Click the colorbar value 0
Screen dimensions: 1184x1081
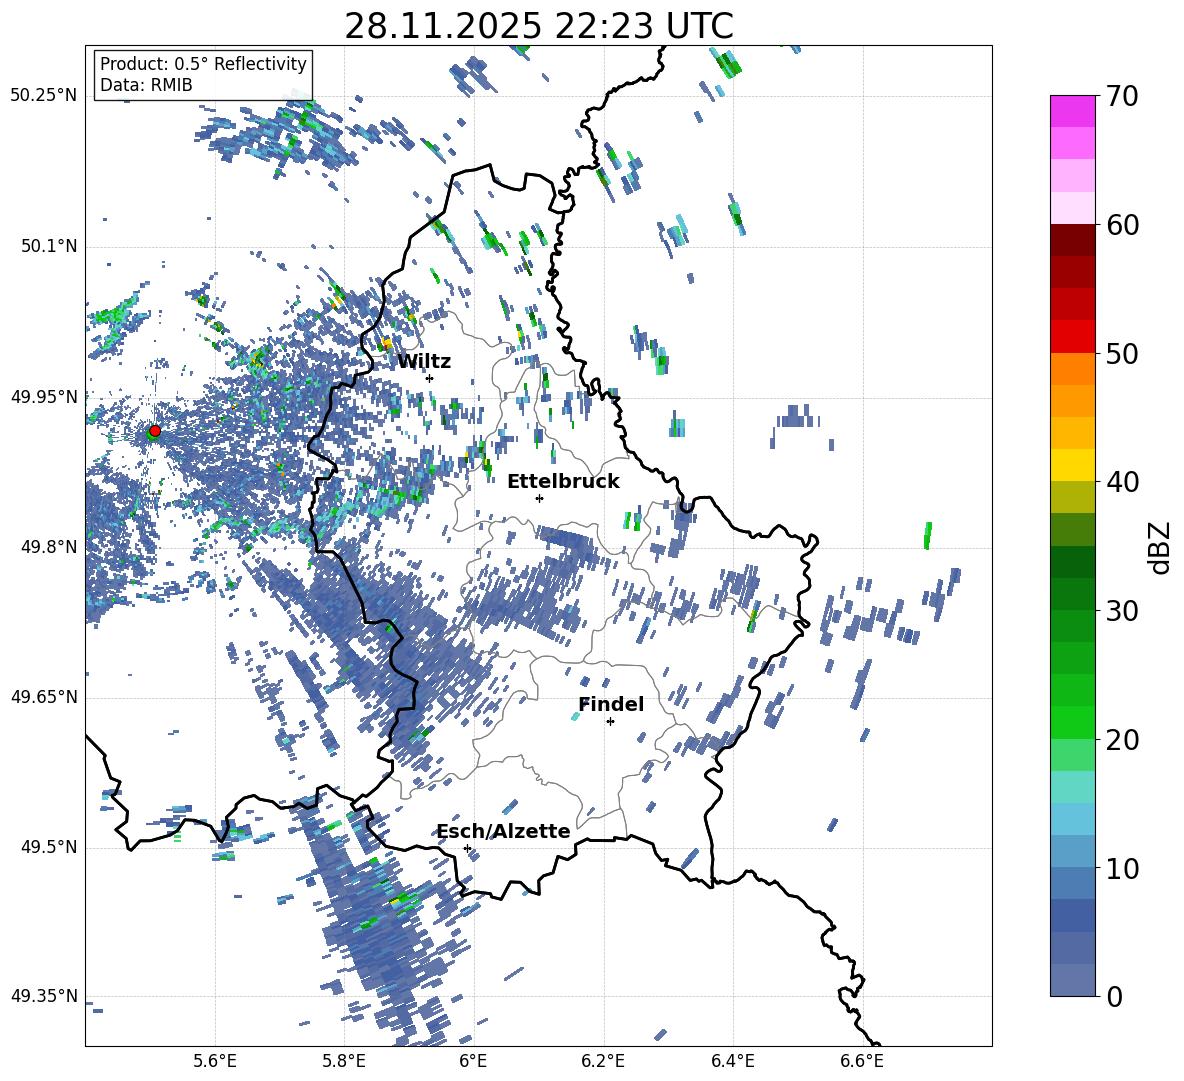1114,996
